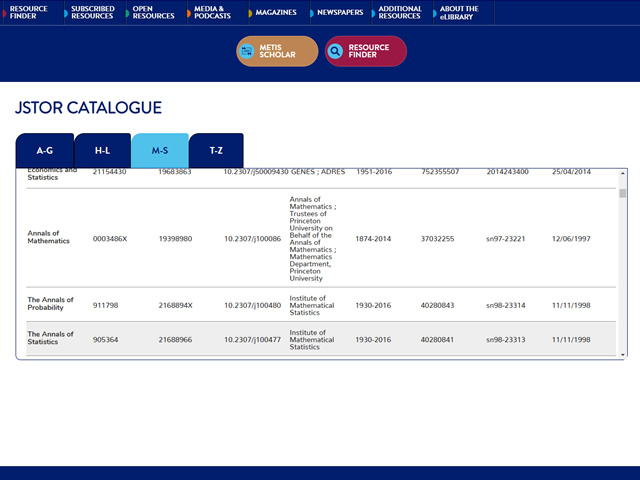The height and width of the screenshot is (480, 640).
Task: Expand the Additional Resources menu
Action: coord(399,13)
